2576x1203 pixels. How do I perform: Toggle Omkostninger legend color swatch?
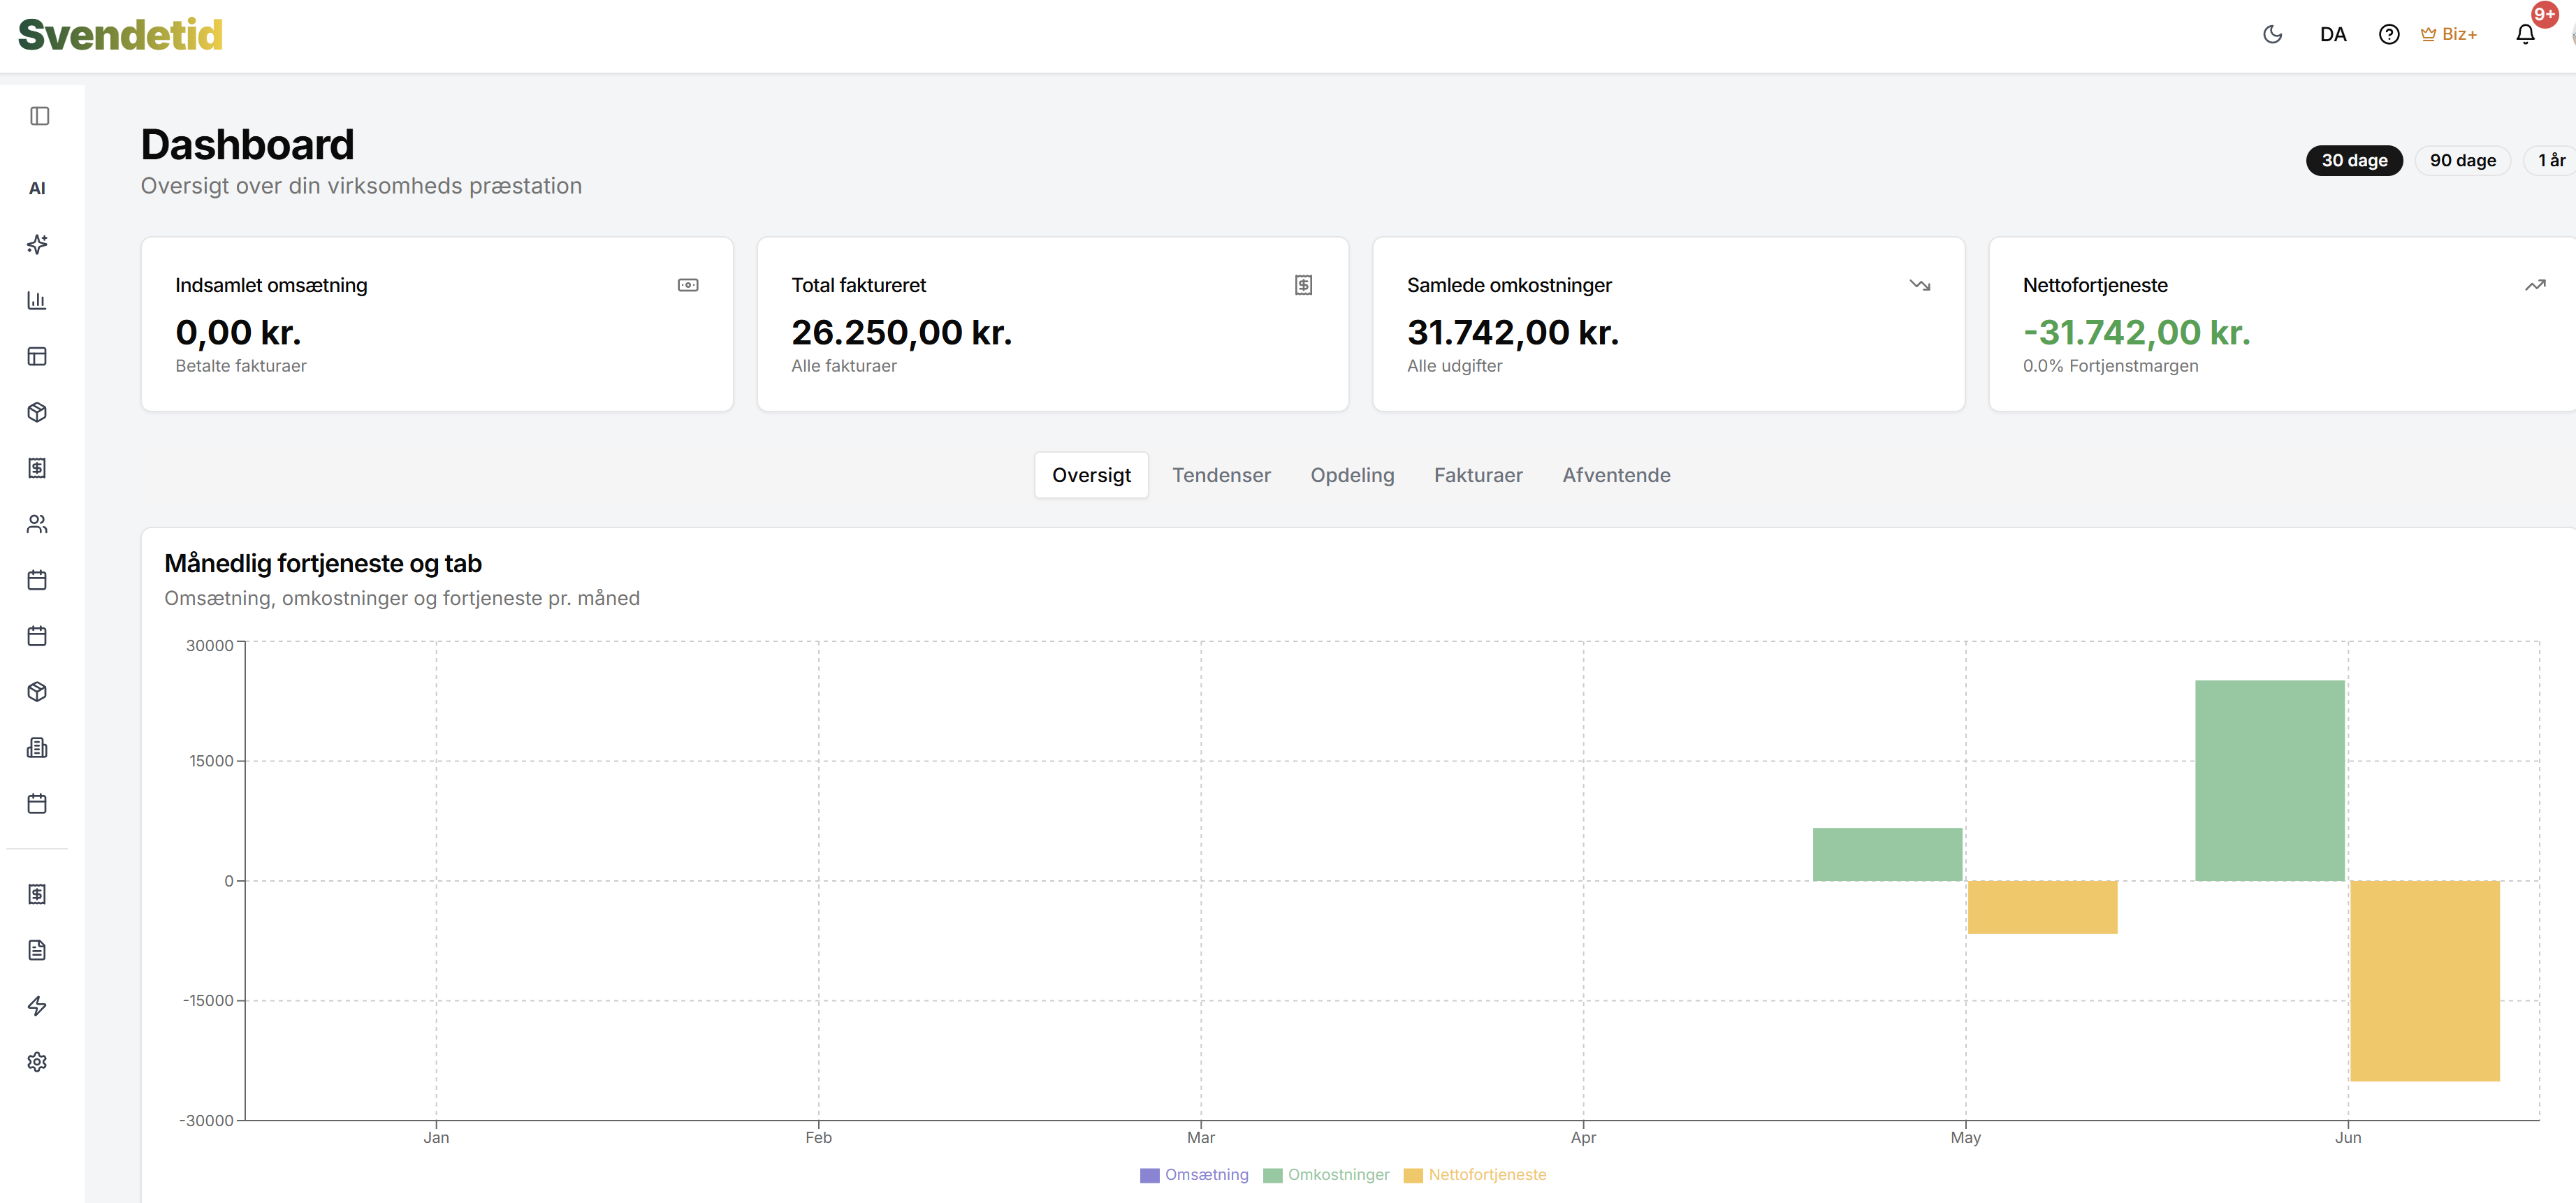point(1272,1175)
